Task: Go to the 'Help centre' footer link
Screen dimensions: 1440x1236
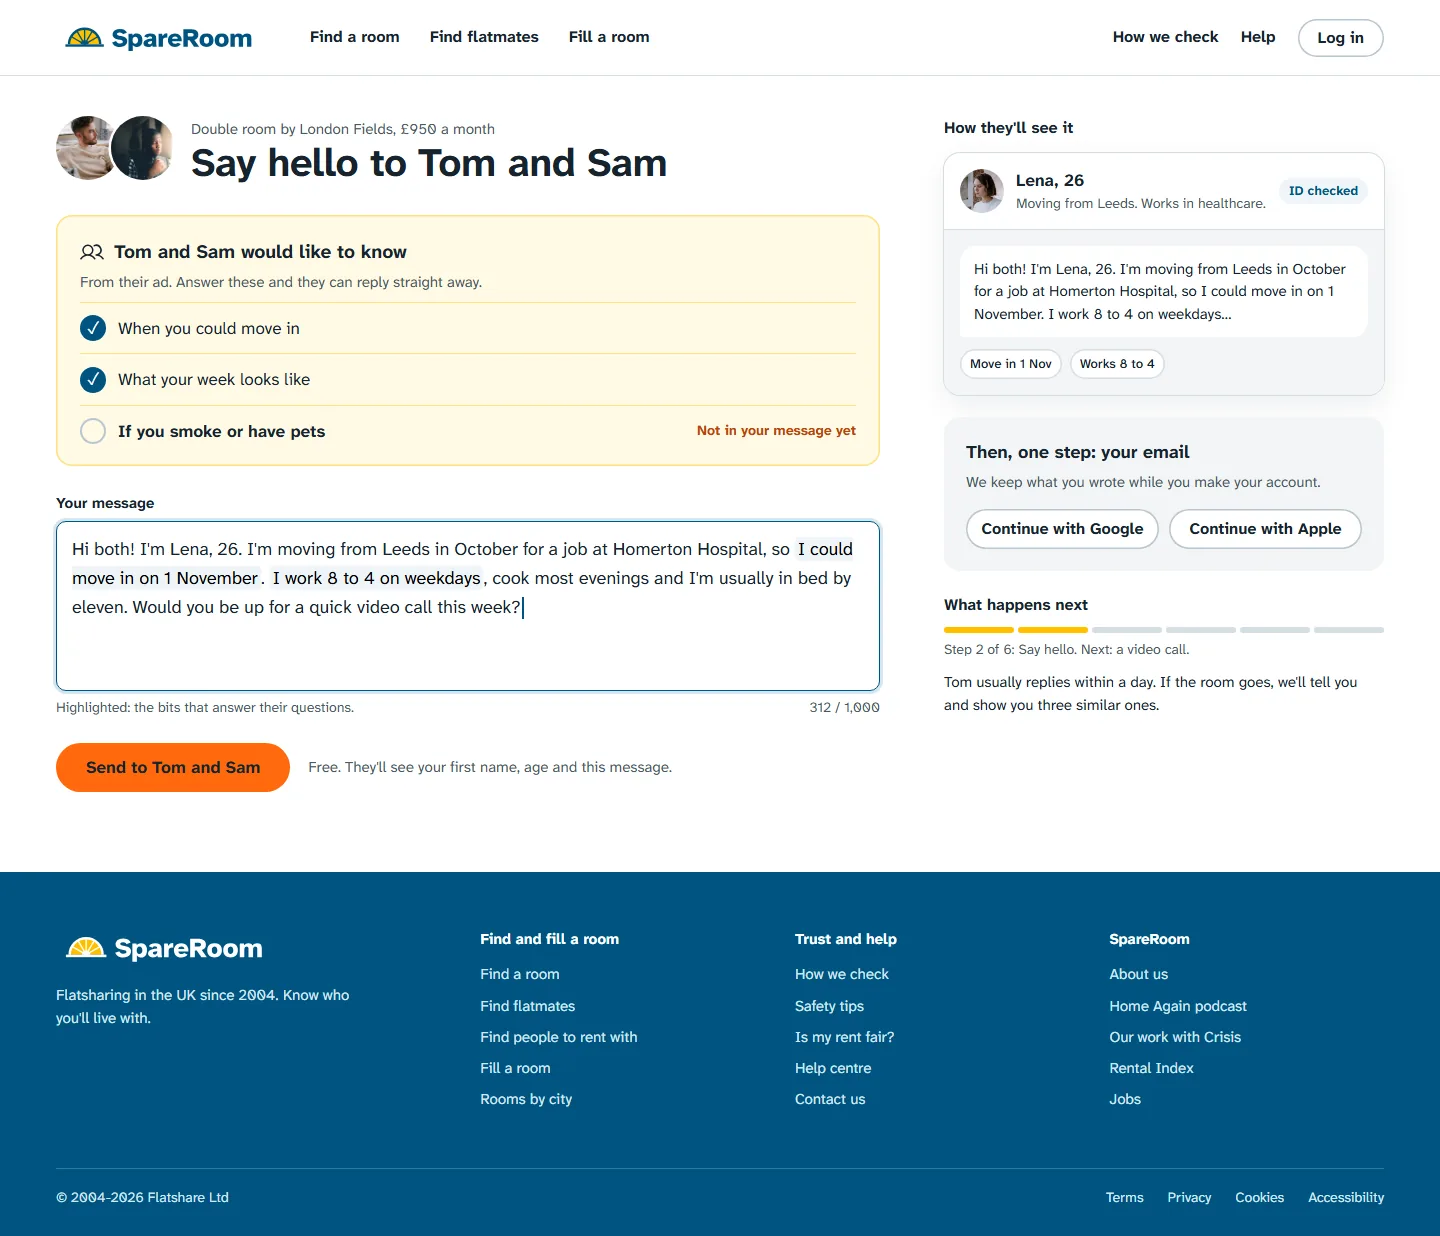Action: tap(833, 1068)
